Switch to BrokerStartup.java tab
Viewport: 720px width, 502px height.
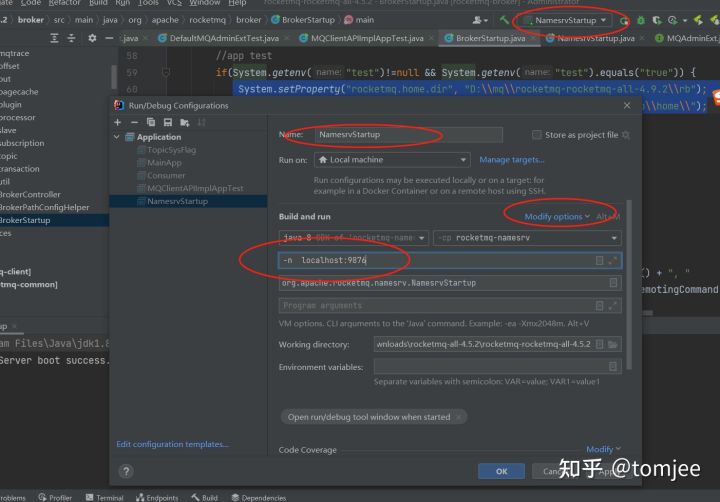(x=490, y=38)
